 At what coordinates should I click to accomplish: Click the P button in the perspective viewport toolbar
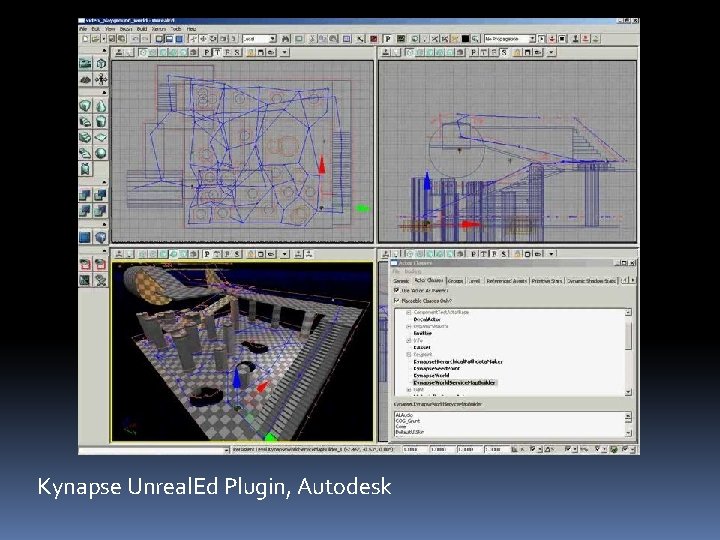207,253
